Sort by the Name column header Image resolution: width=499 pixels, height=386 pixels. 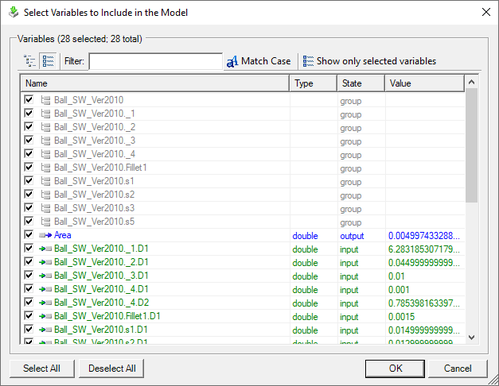click(x=155, y=83)
